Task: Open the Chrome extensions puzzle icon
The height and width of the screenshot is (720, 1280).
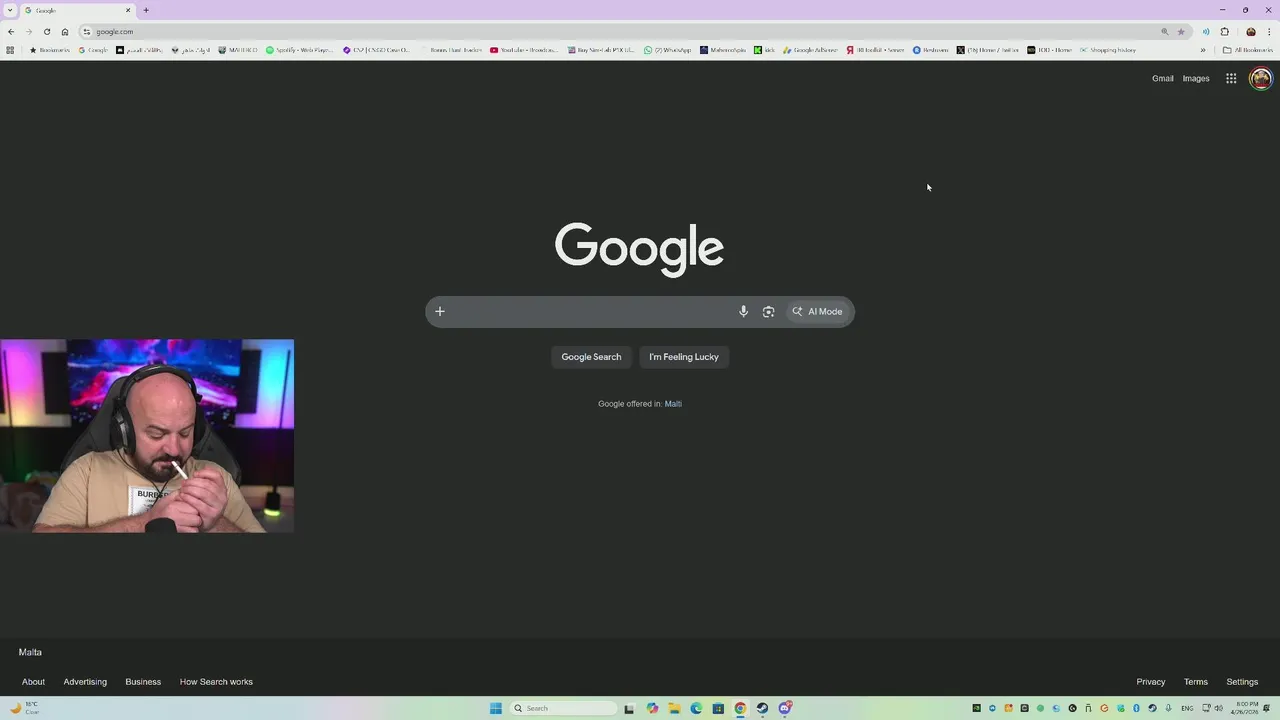Action: click(1224, 31)
